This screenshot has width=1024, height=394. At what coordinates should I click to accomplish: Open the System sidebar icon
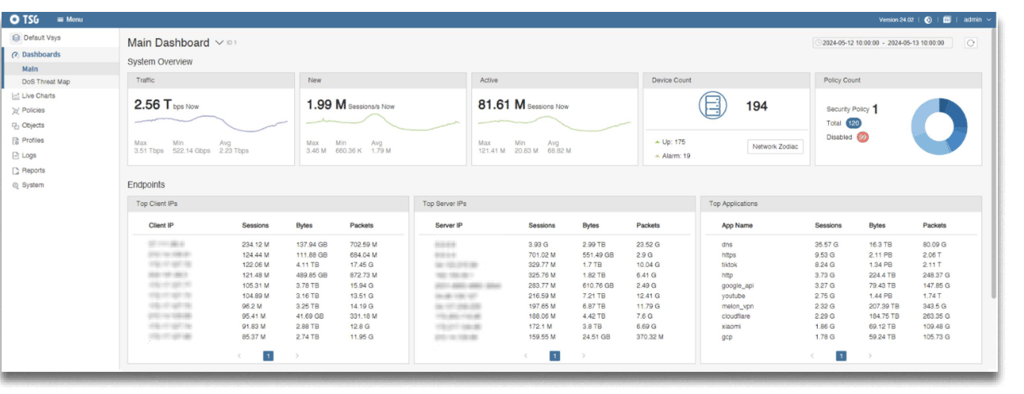pos(16,186)
